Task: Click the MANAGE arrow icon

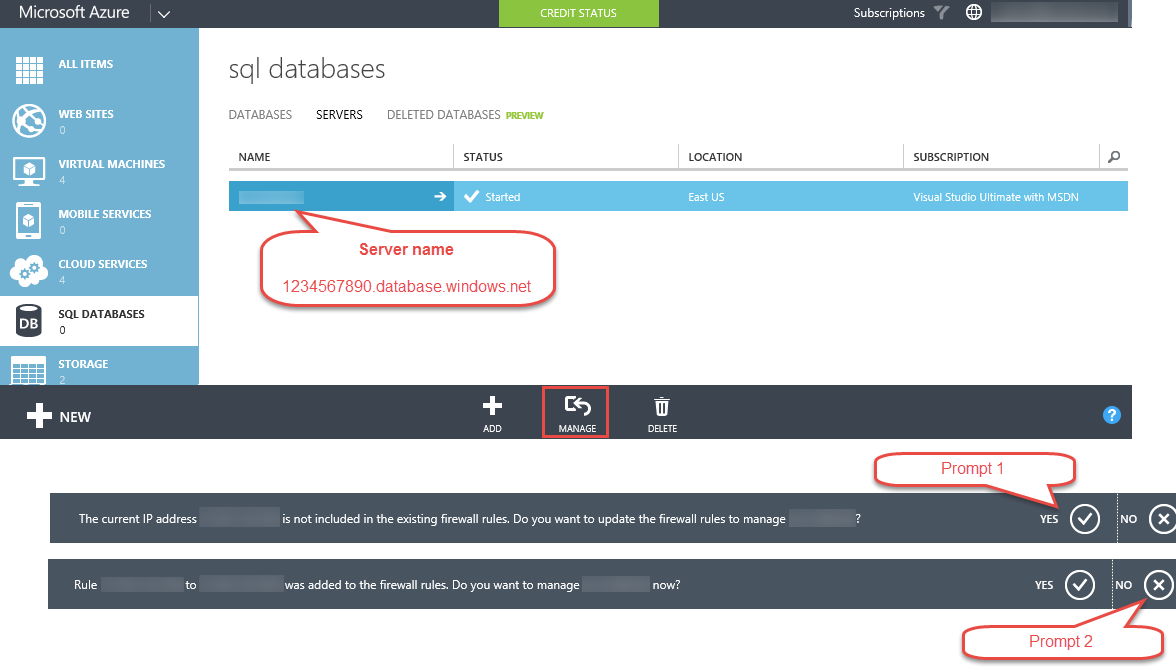Action: pyautogui.click(x=578, y=406)
